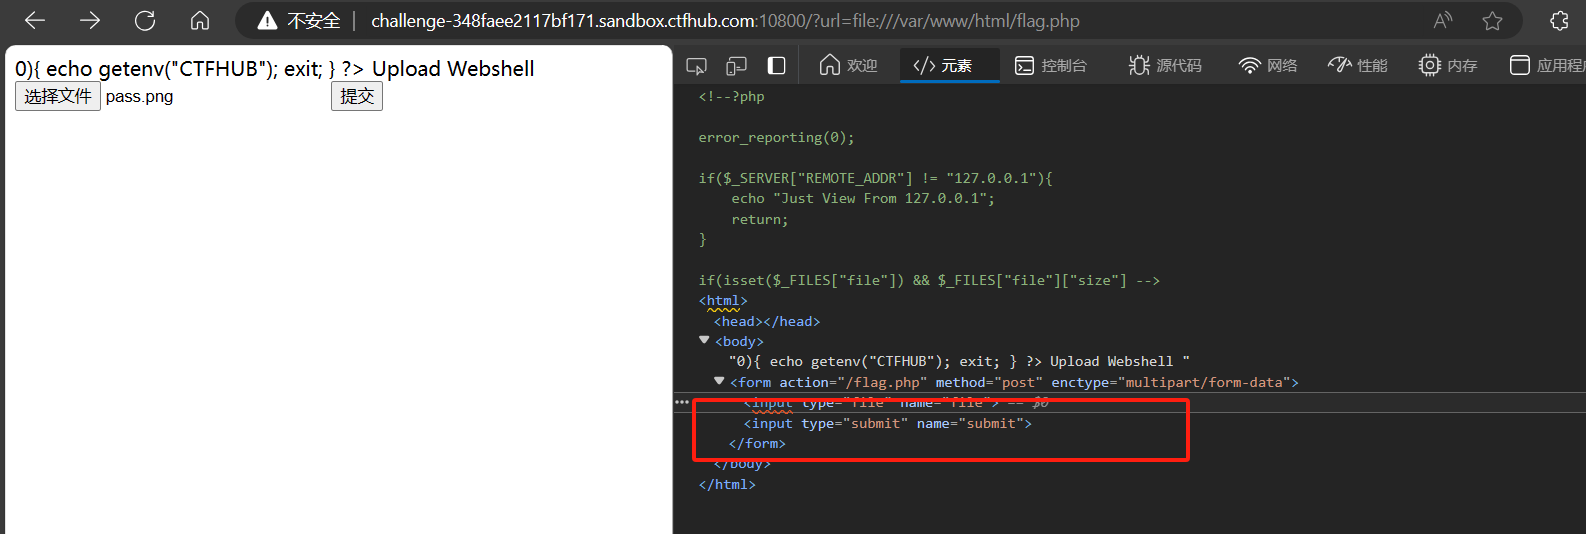The width and height of the screenshot is (1586, 534).
Task: Toggle device emulation icon in DevTools
Action: (737, 66)
